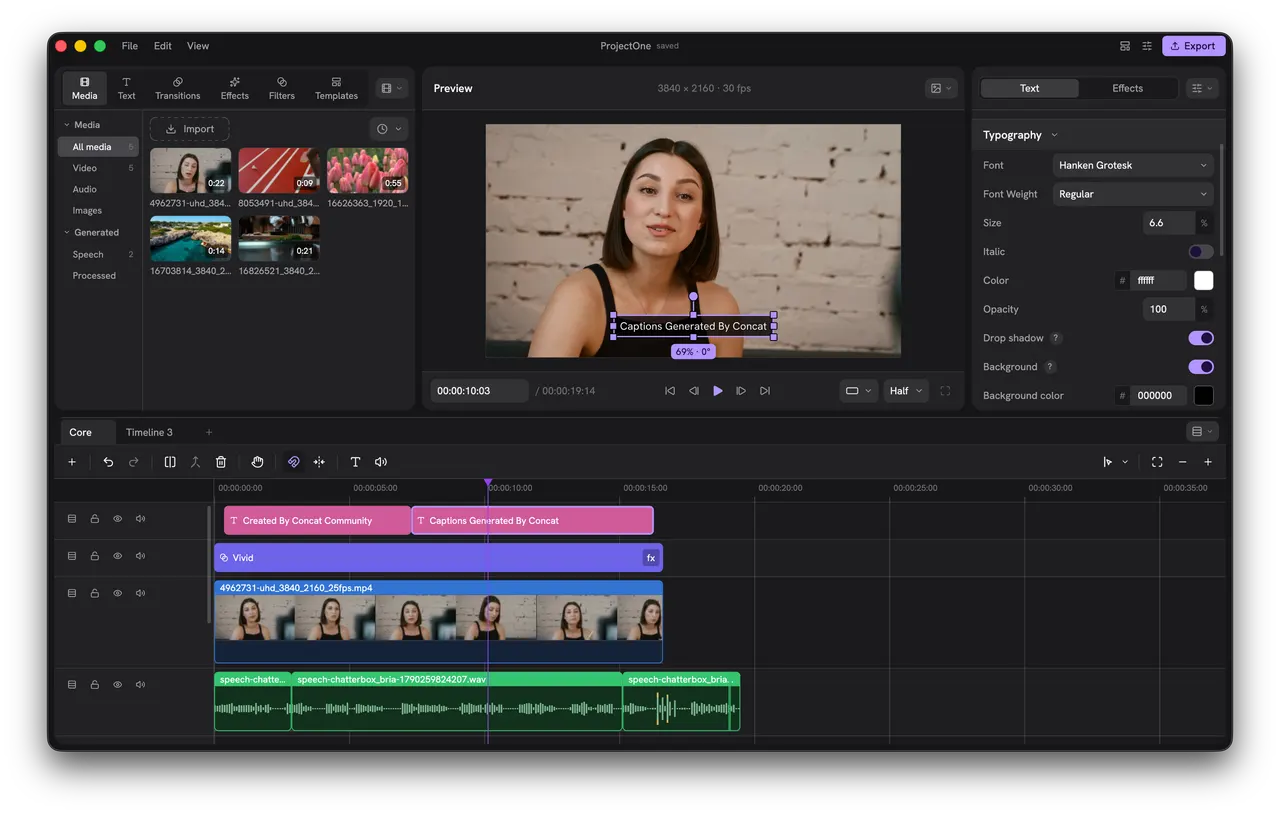Image resolution: width=1280 pixels, height=814 pixels.
Task: Change preview quality from Half
Action: (906, 391)
